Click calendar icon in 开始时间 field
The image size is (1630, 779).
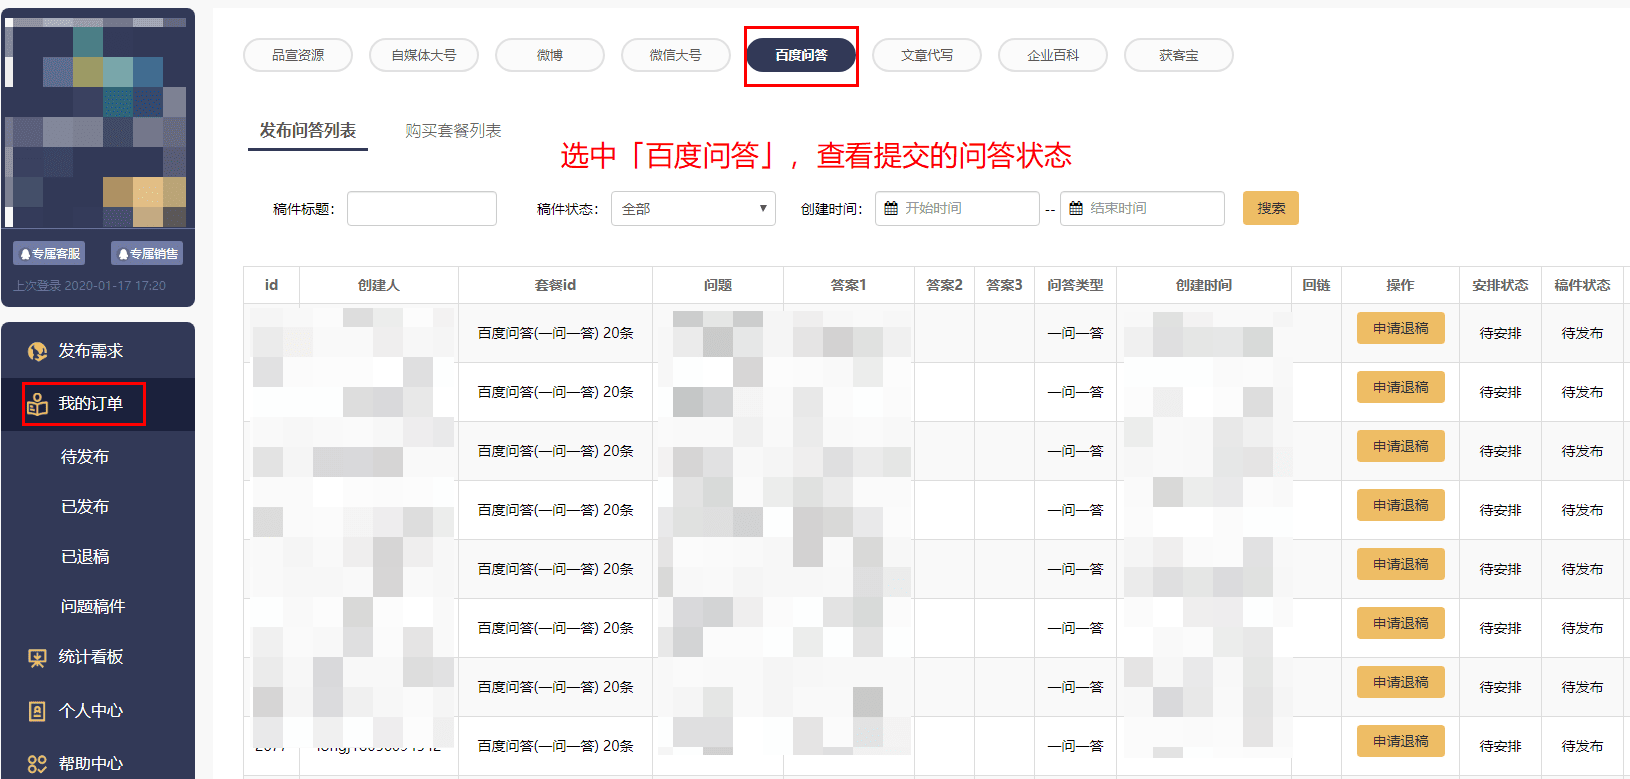tap(891, 208)
